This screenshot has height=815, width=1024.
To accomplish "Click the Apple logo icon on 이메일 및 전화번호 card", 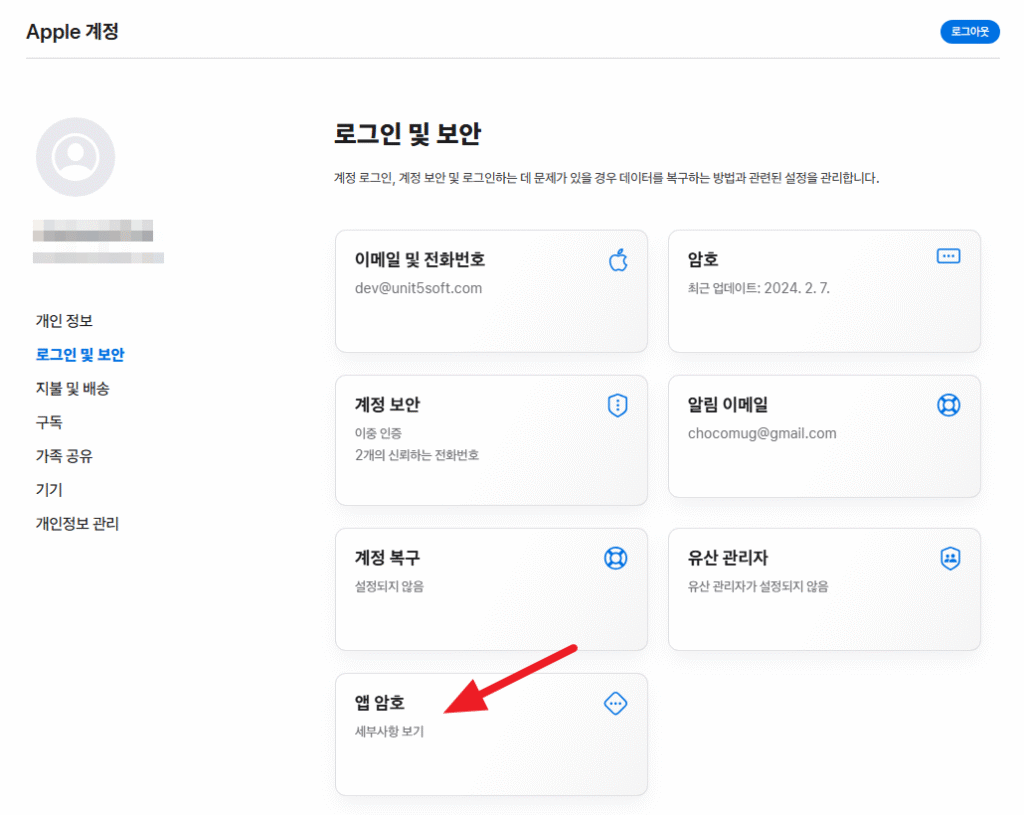I will click(618, 259).
